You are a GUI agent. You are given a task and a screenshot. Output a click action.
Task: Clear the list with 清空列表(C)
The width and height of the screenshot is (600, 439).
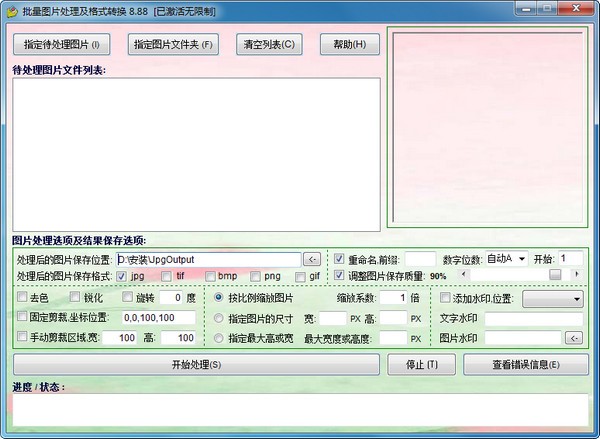coord(269,44)
